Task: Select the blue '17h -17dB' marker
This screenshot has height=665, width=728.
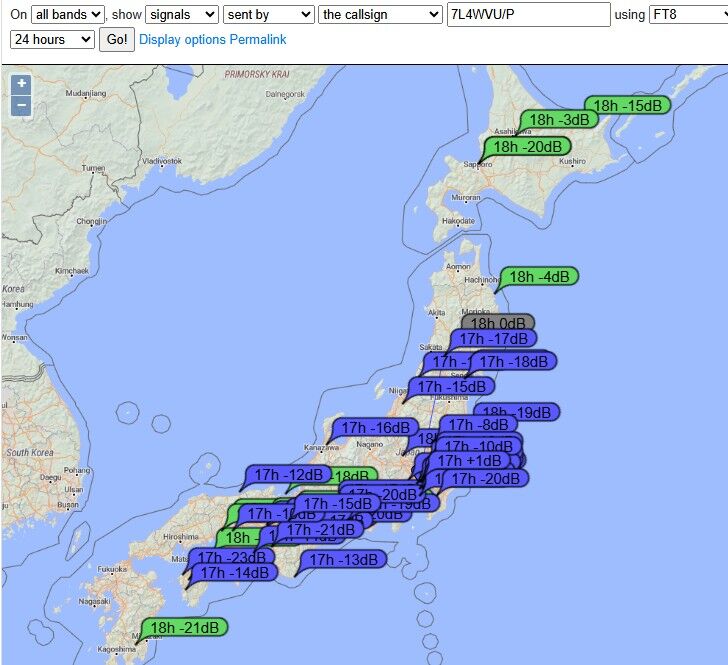Action: [x=494, y=339]
